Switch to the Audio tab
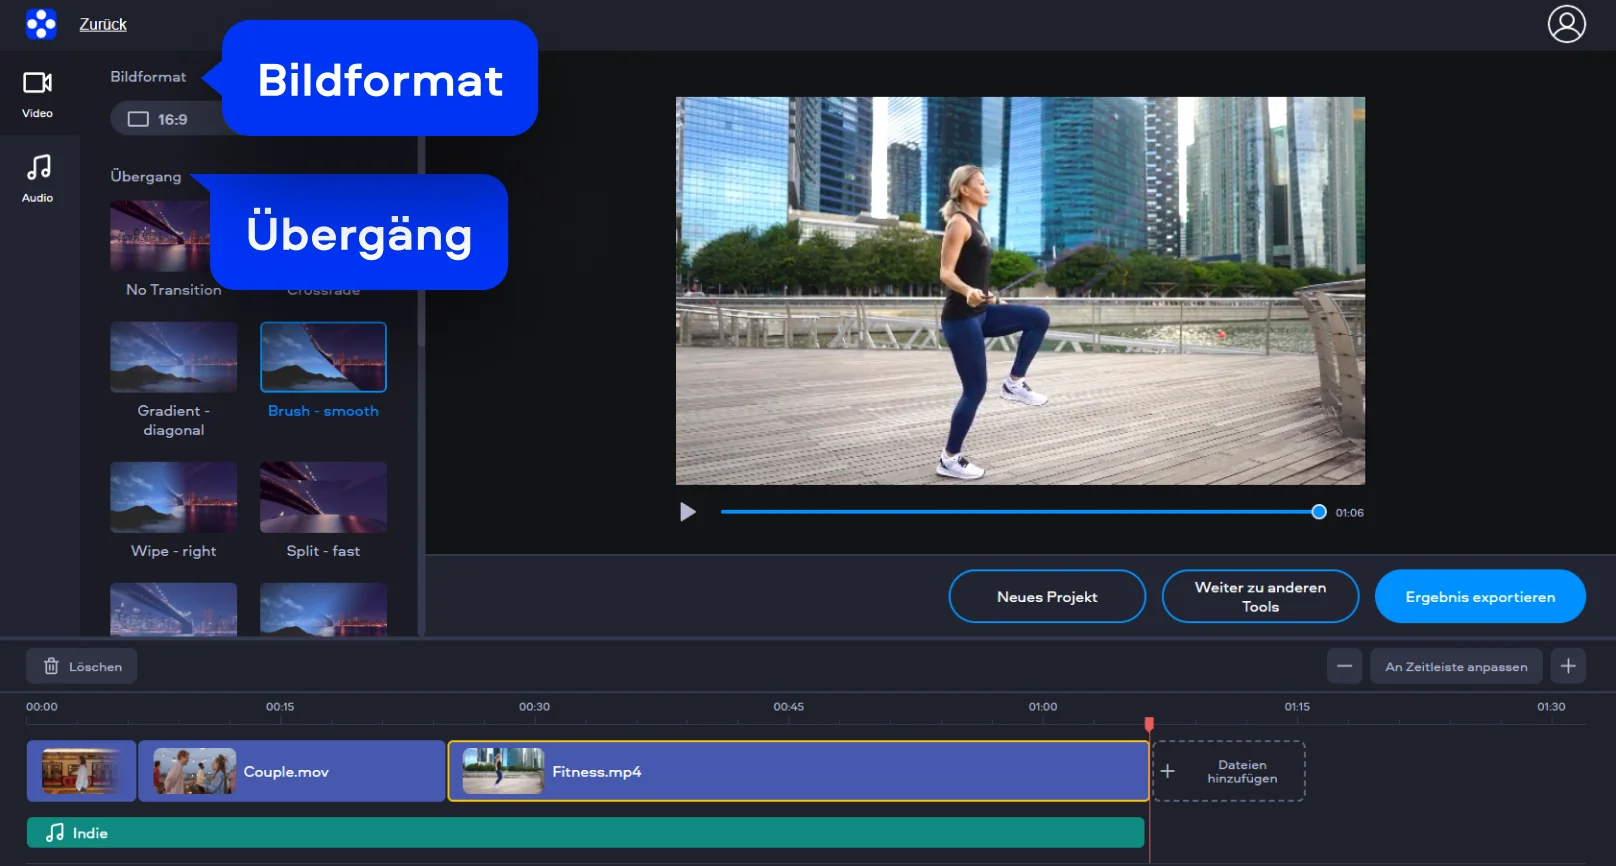The image size is (1616, 866). 38,178
